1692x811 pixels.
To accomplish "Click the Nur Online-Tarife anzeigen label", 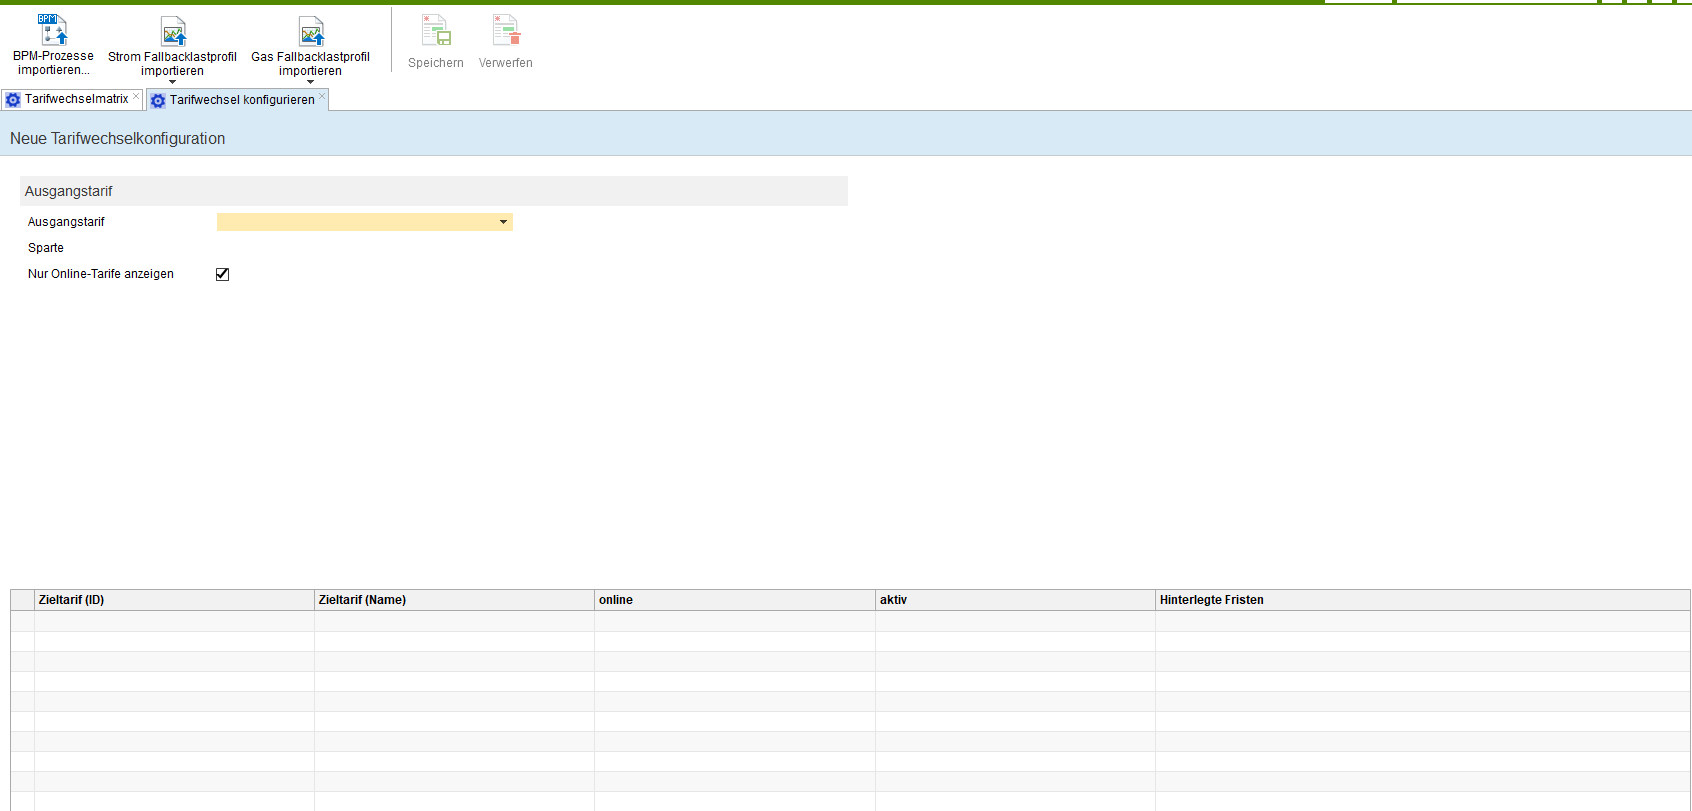I will [101, 274].
